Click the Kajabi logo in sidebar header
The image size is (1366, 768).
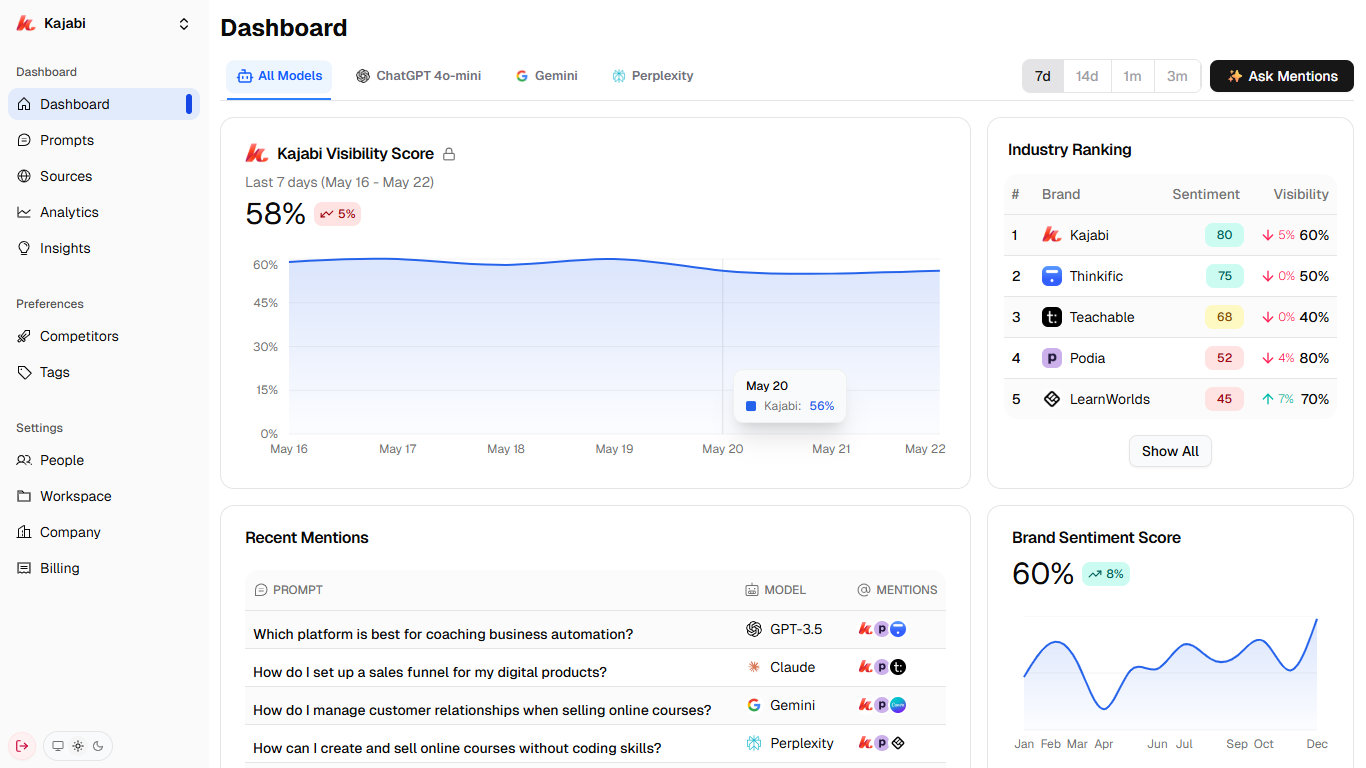coord(26,24)
